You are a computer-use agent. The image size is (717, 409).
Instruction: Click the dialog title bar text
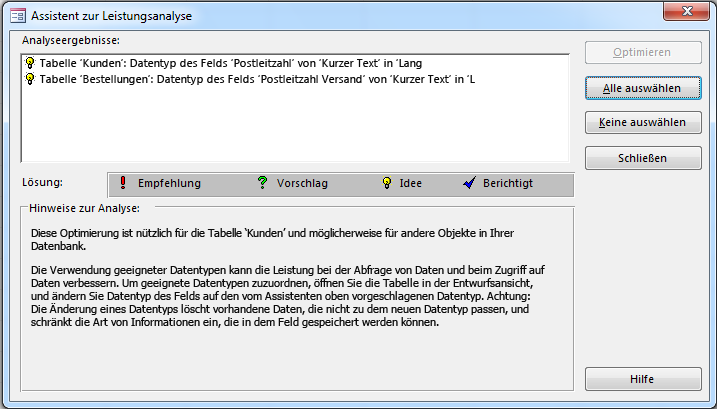pos(112,16)
